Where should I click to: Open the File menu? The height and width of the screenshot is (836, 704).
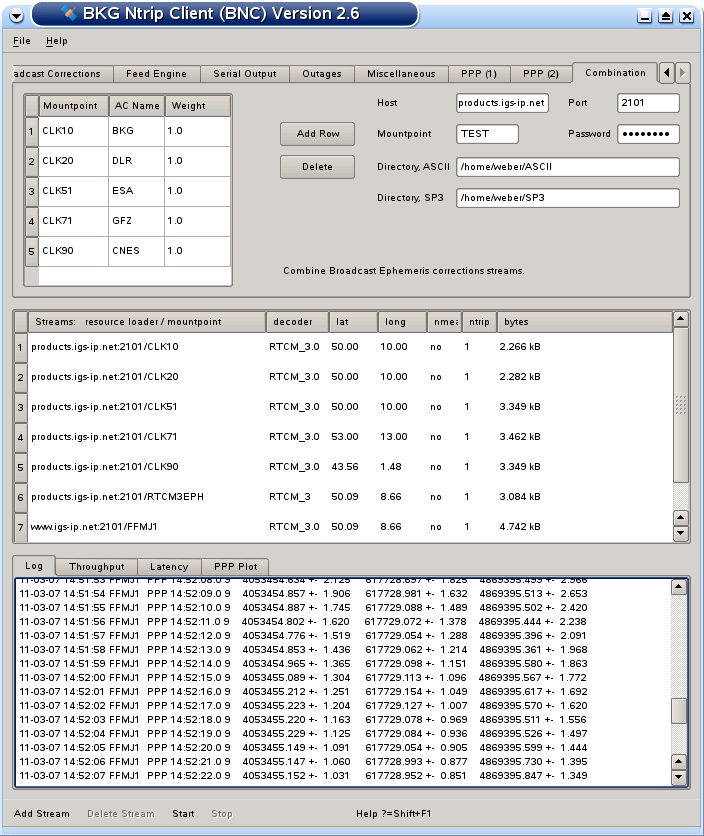(21, 41)
